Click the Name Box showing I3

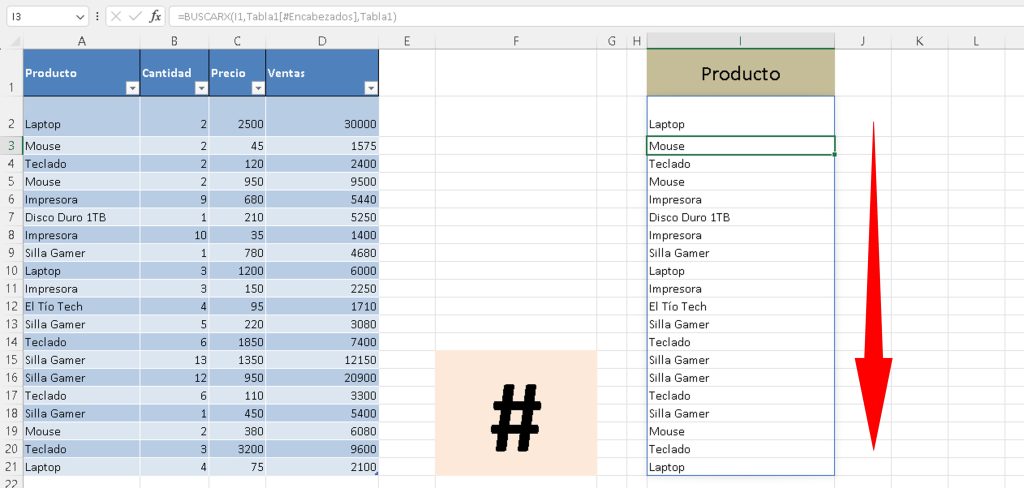[x=38, y=17]
